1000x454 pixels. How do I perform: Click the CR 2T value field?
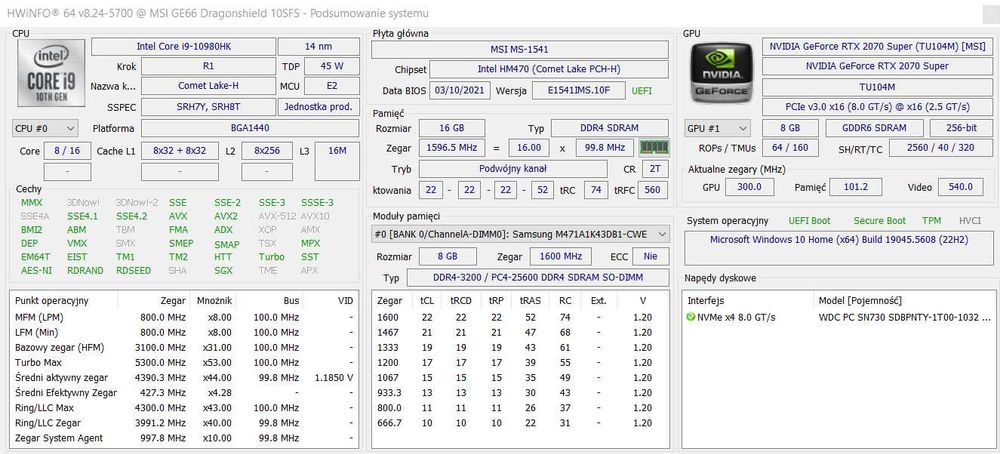click(656, 169)
